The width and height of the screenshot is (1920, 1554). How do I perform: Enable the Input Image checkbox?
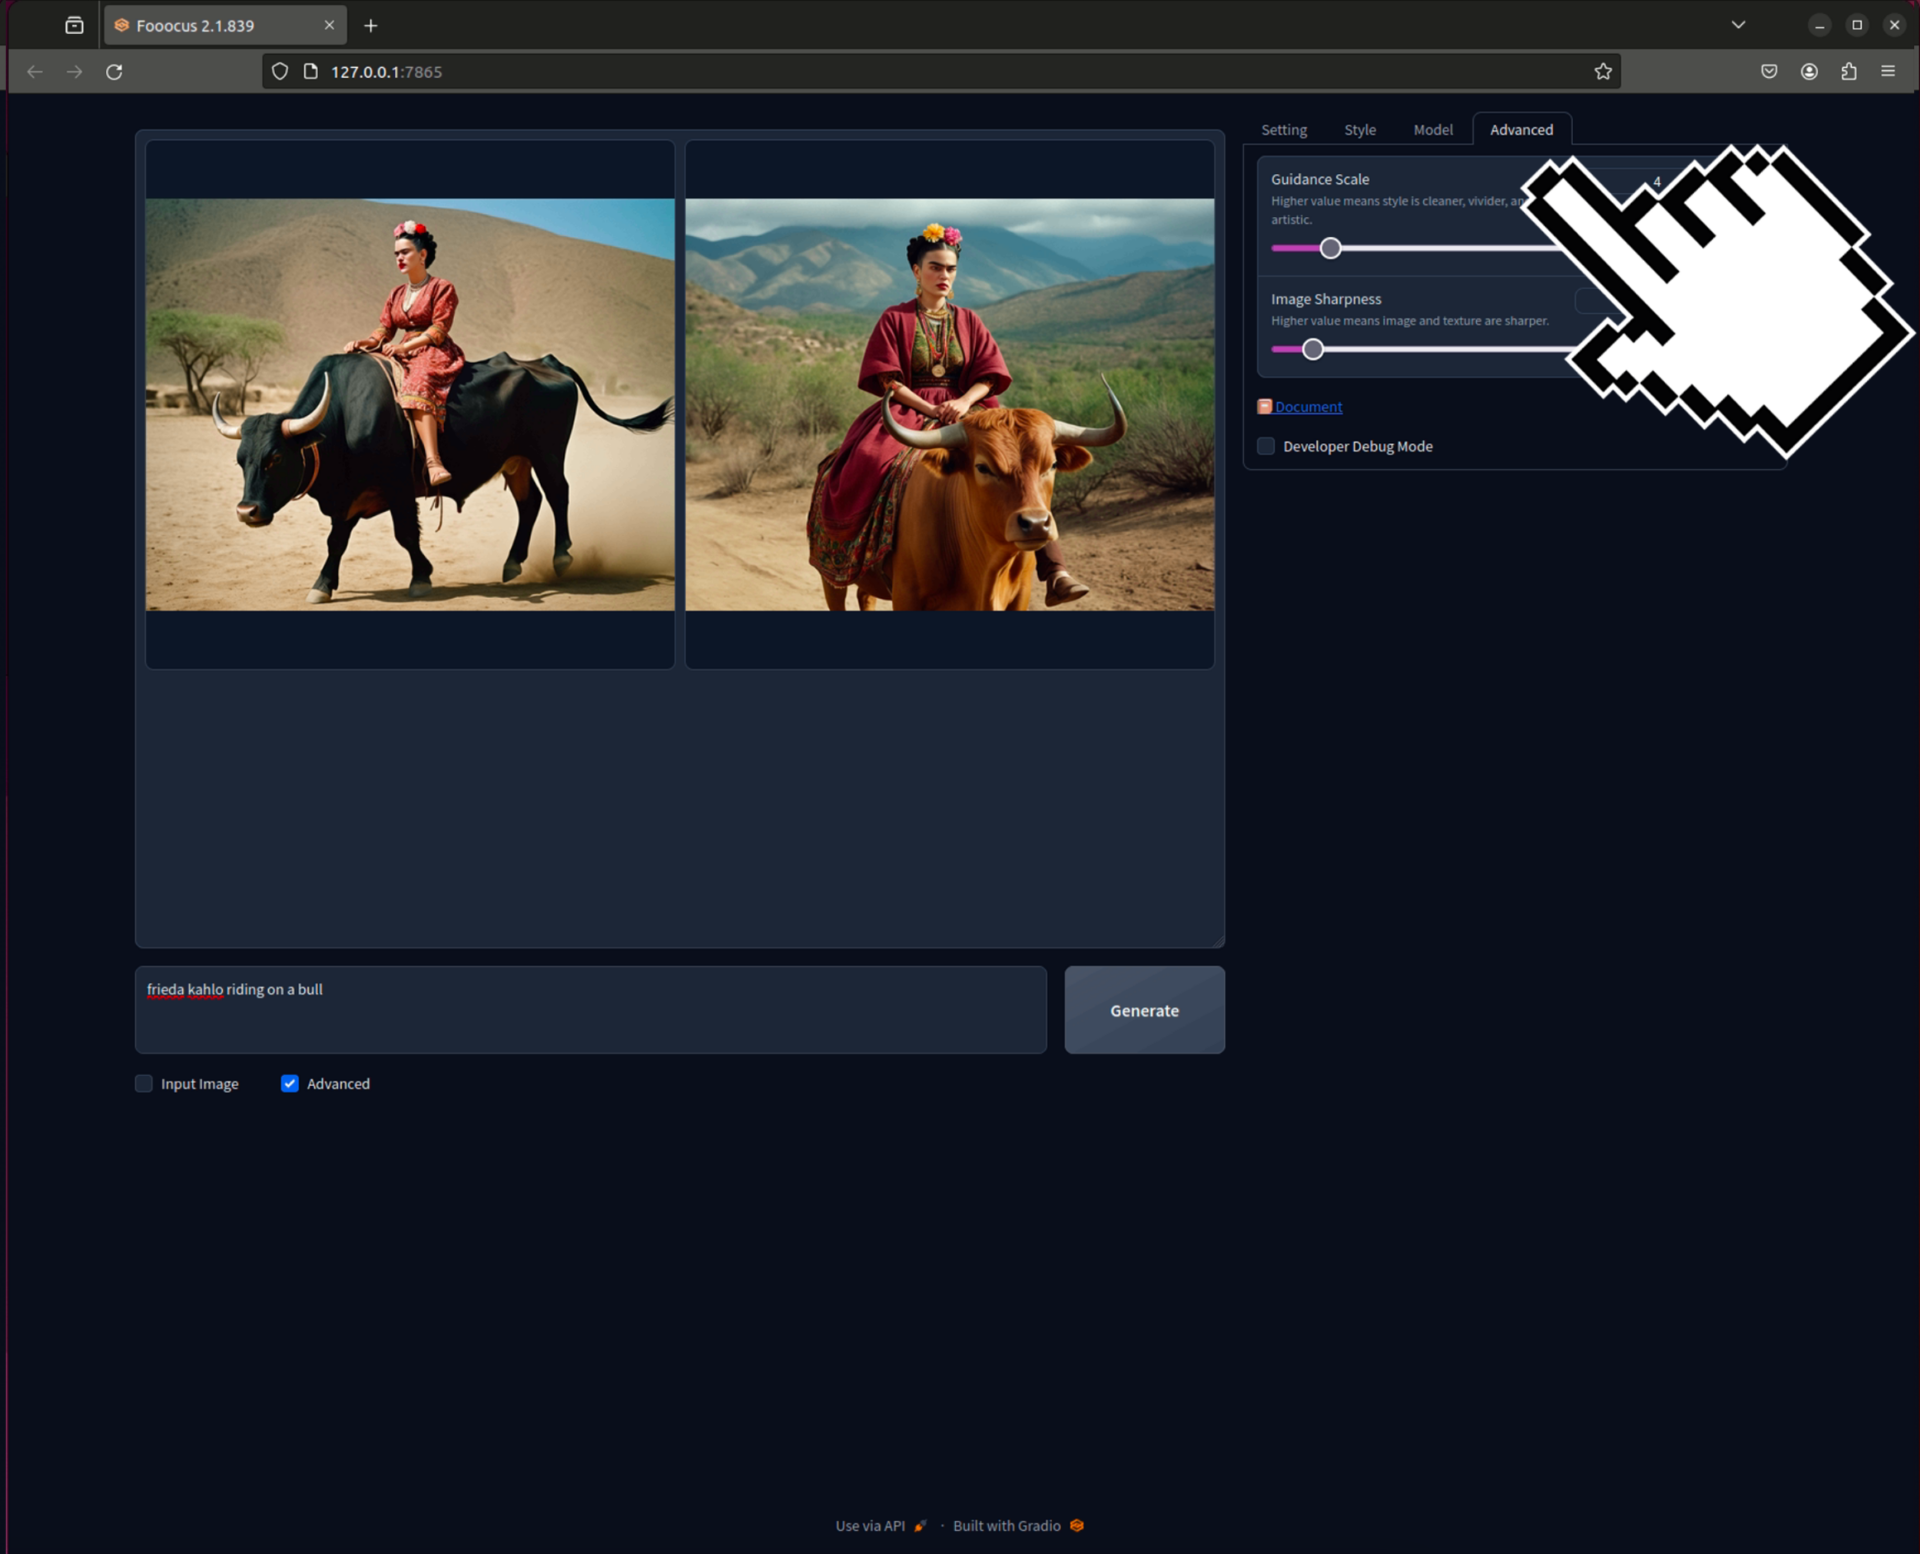click(x=144, y=1084)
